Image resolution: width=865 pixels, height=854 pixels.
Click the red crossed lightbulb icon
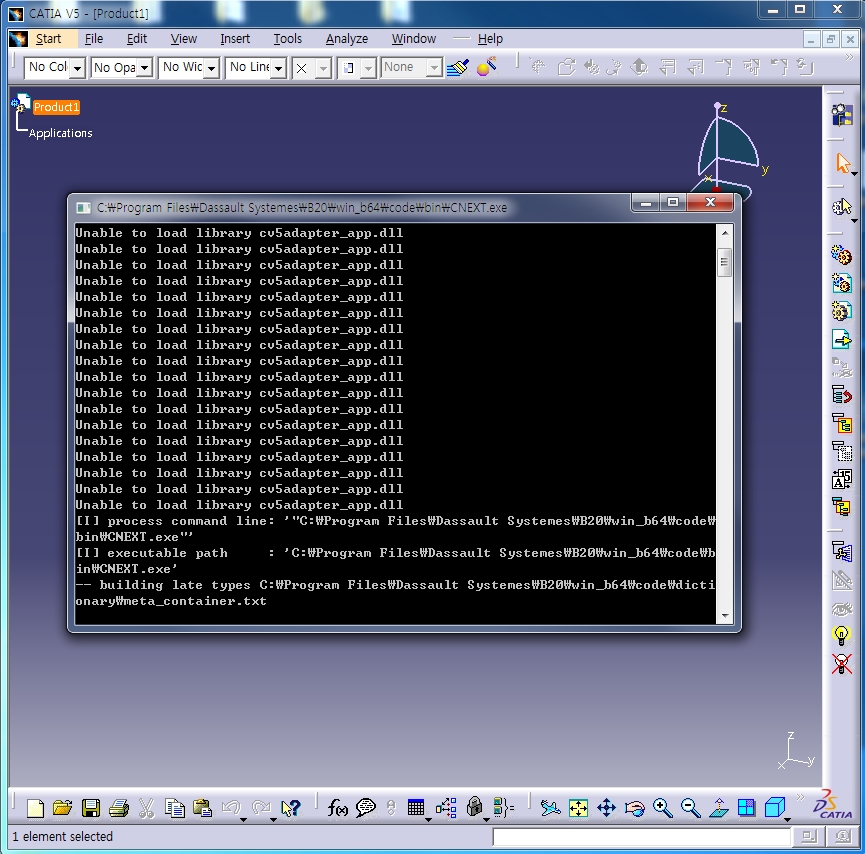pyautogui.click(x=842, y=662)
